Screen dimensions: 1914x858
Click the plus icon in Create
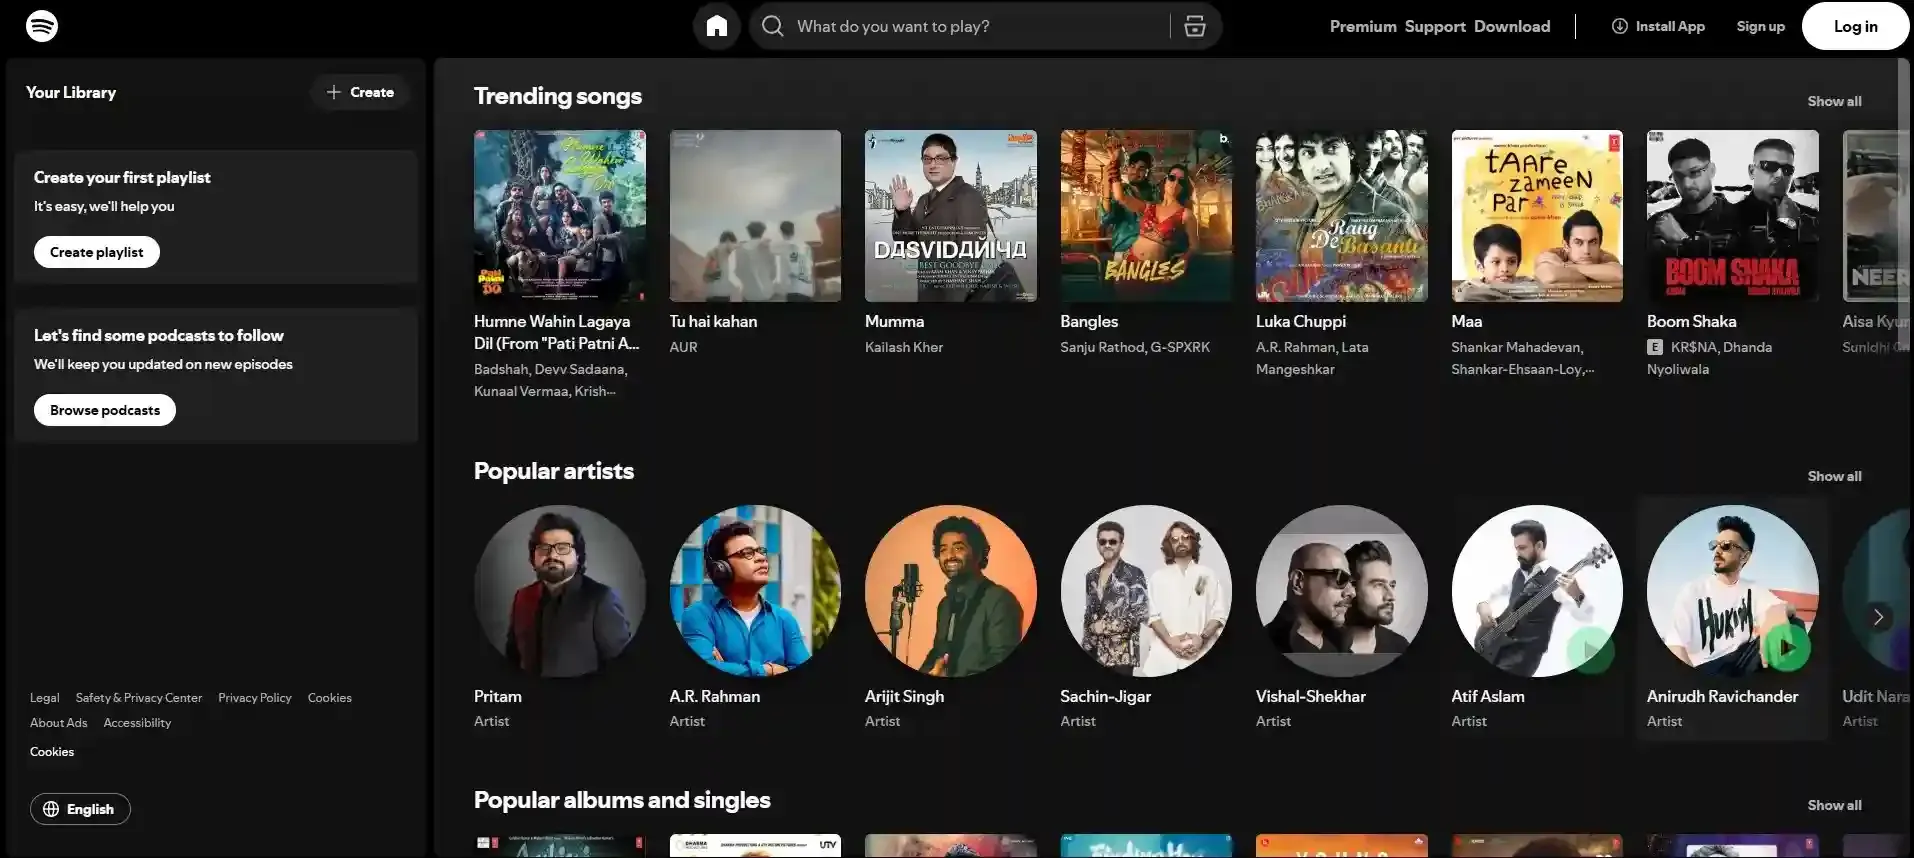(334, 92)
